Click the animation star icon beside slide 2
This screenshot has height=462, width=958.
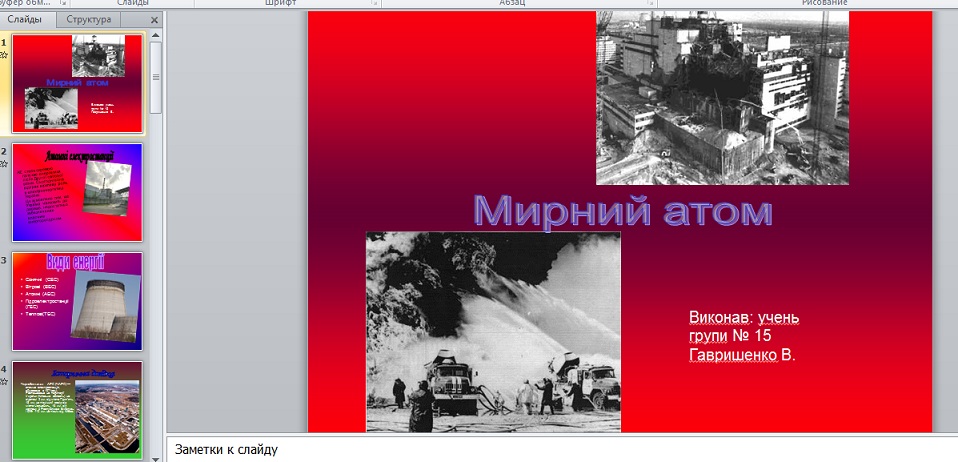tap(4, 164)
